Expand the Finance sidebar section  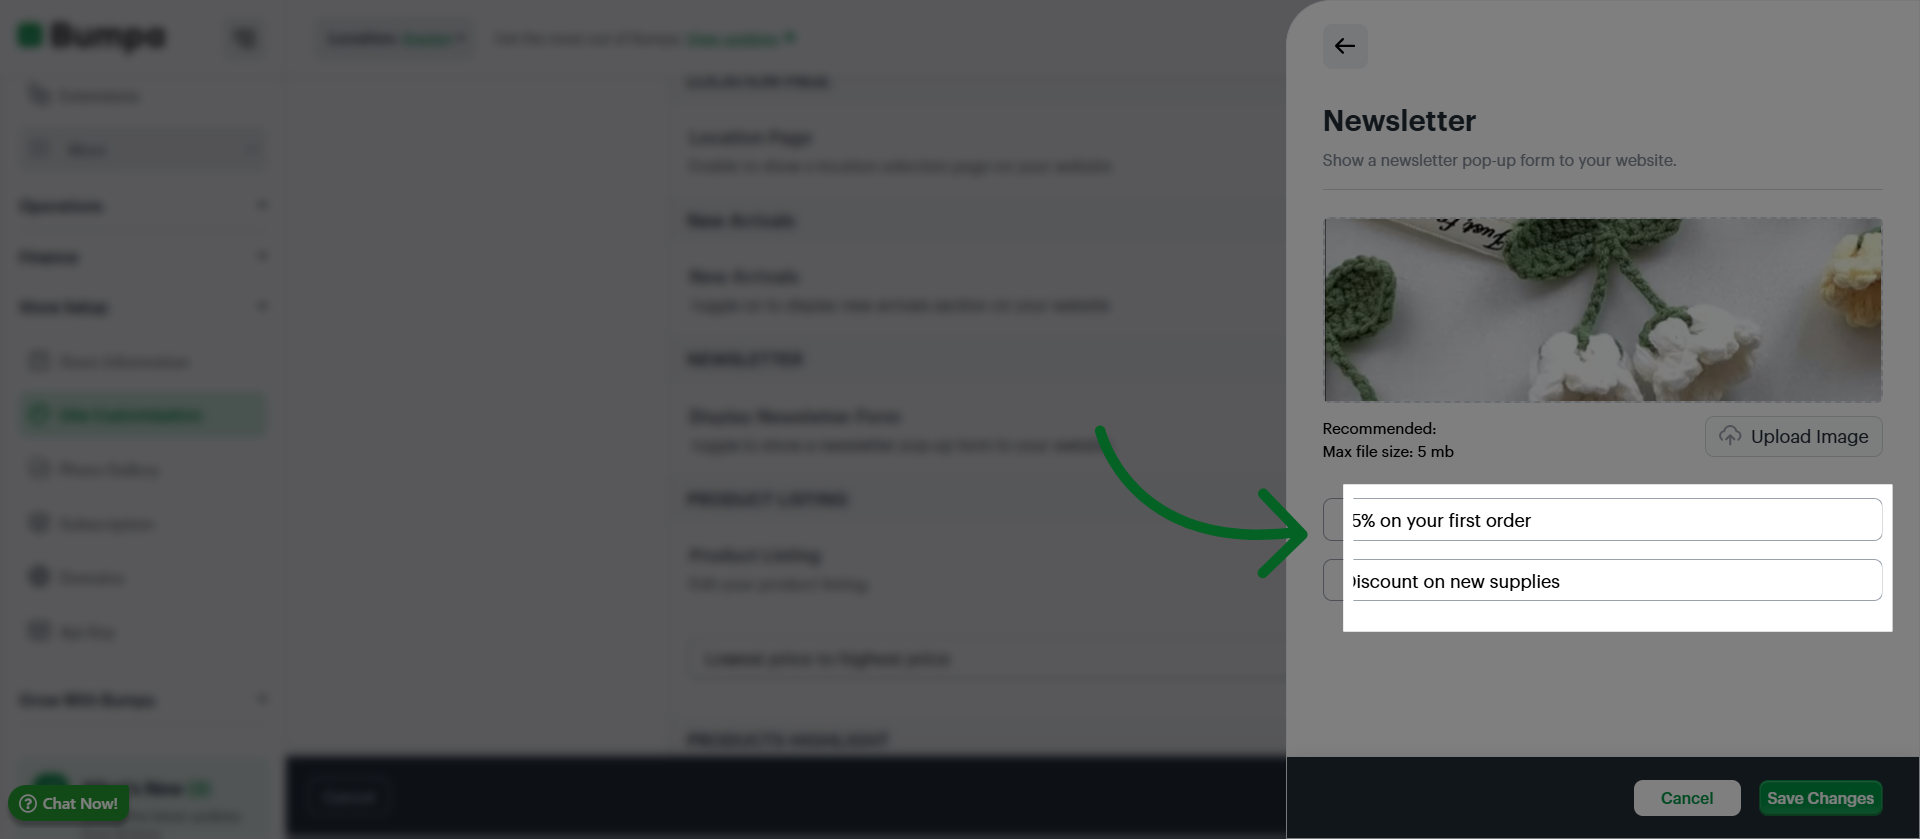tap(143, 257)
